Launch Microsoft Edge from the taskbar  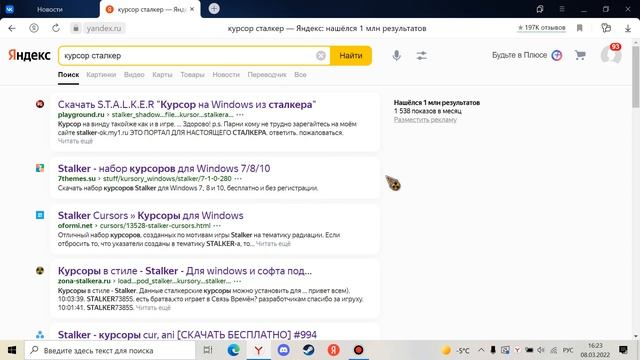pos(233,350)
